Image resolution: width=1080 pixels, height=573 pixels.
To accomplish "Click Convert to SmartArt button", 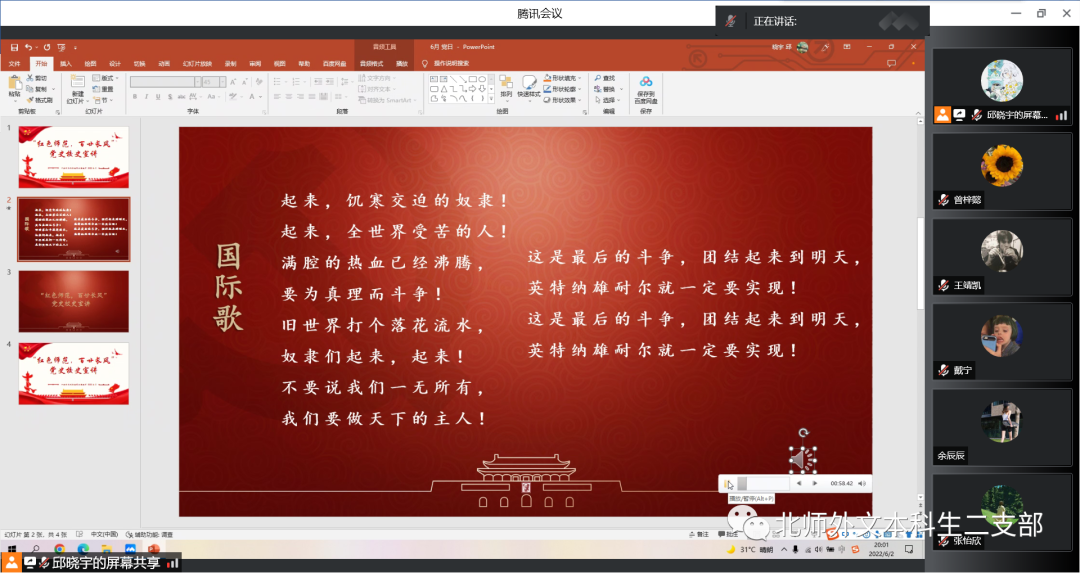I will (x=388, y=100).
